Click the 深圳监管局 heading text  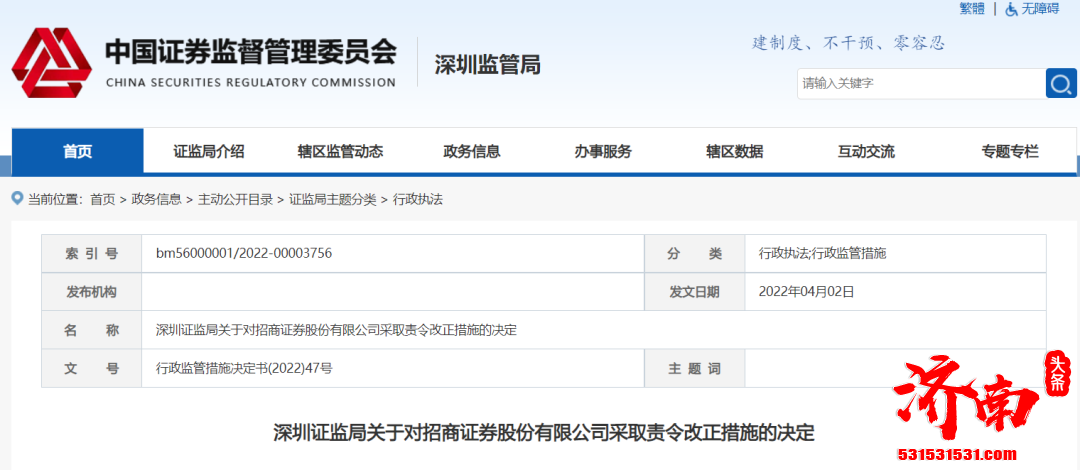click(488, 65)
